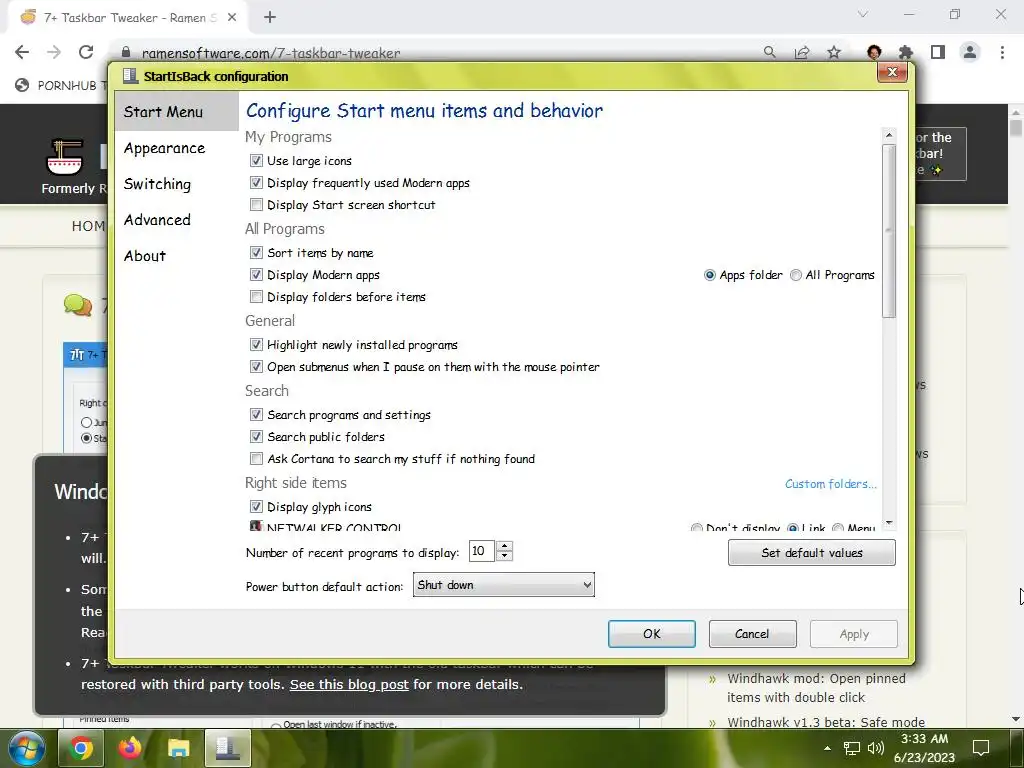This screenshot has height=768, width=1024.
Task: Toggle Highlight newly installed programs
Action: (x=256, y=345)
